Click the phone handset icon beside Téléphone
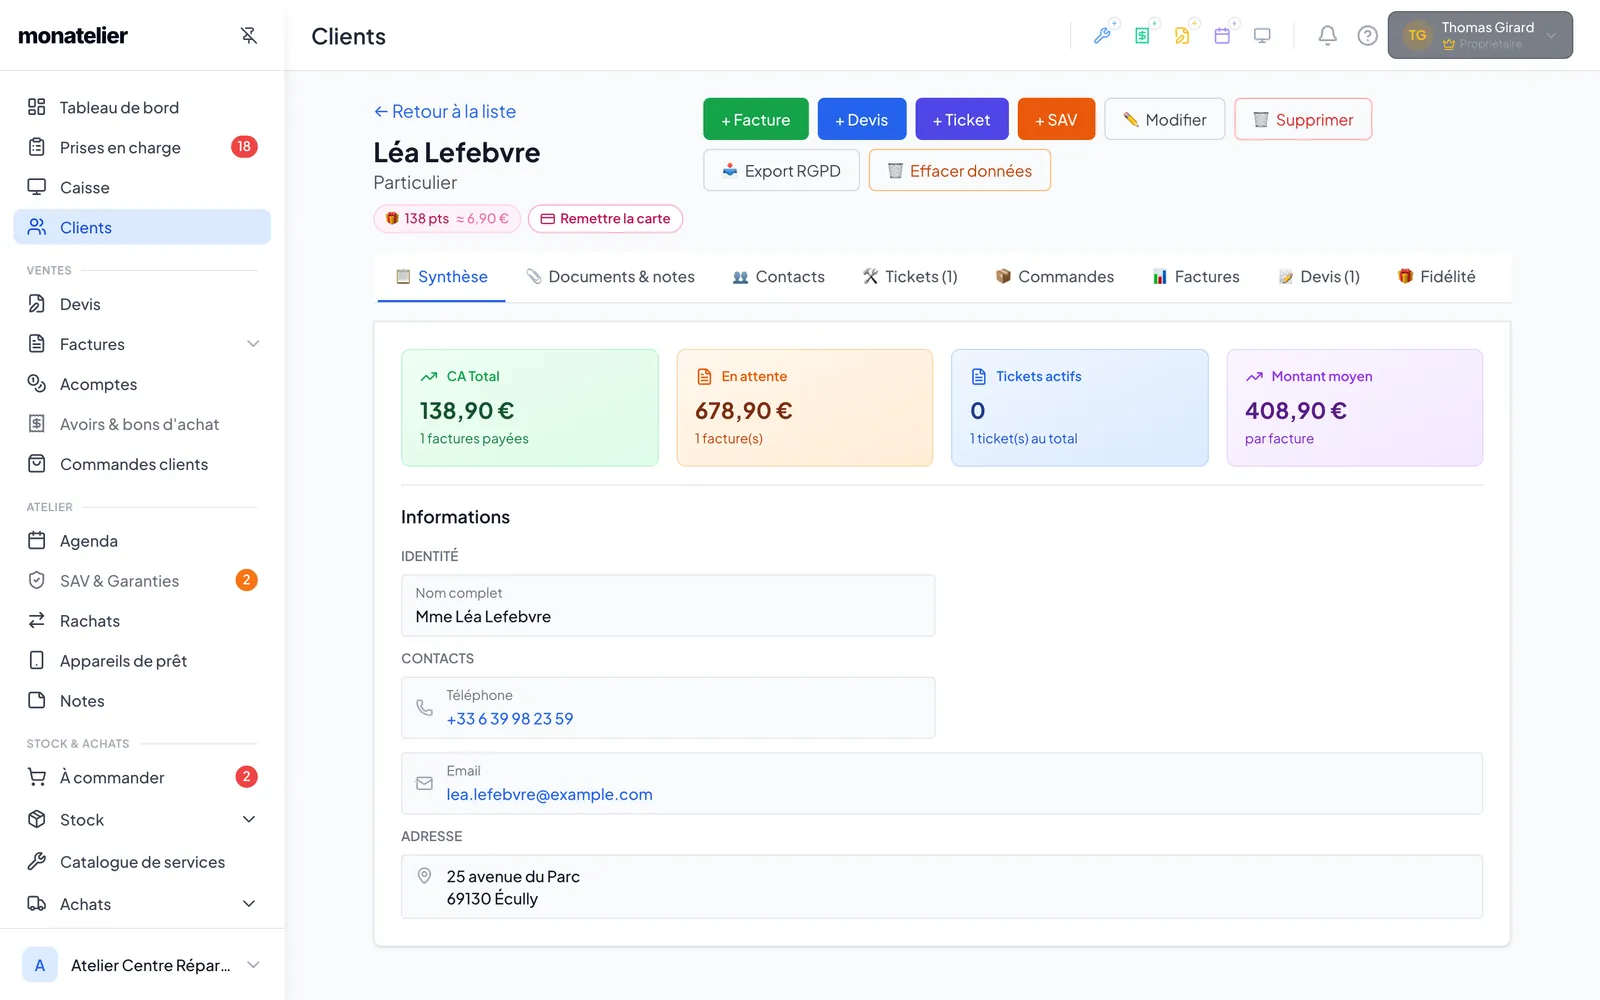Screen dimensions: 1600x1000 coord(424,708)
